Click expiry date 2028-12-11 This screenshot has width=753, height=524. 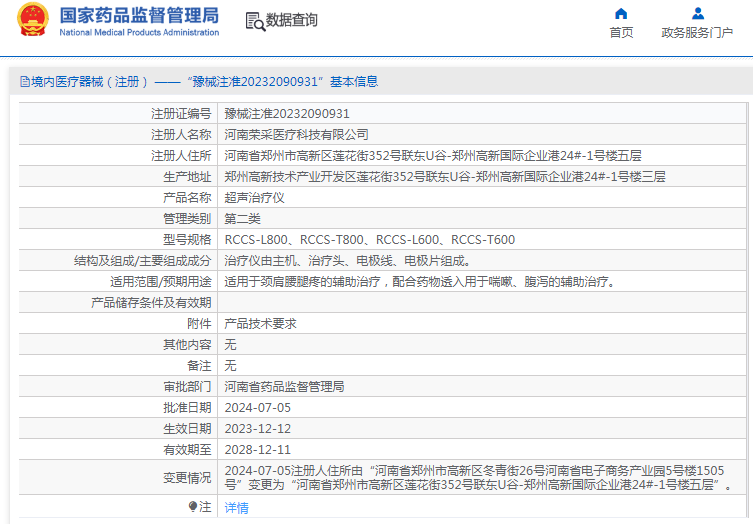coord(257,450)
